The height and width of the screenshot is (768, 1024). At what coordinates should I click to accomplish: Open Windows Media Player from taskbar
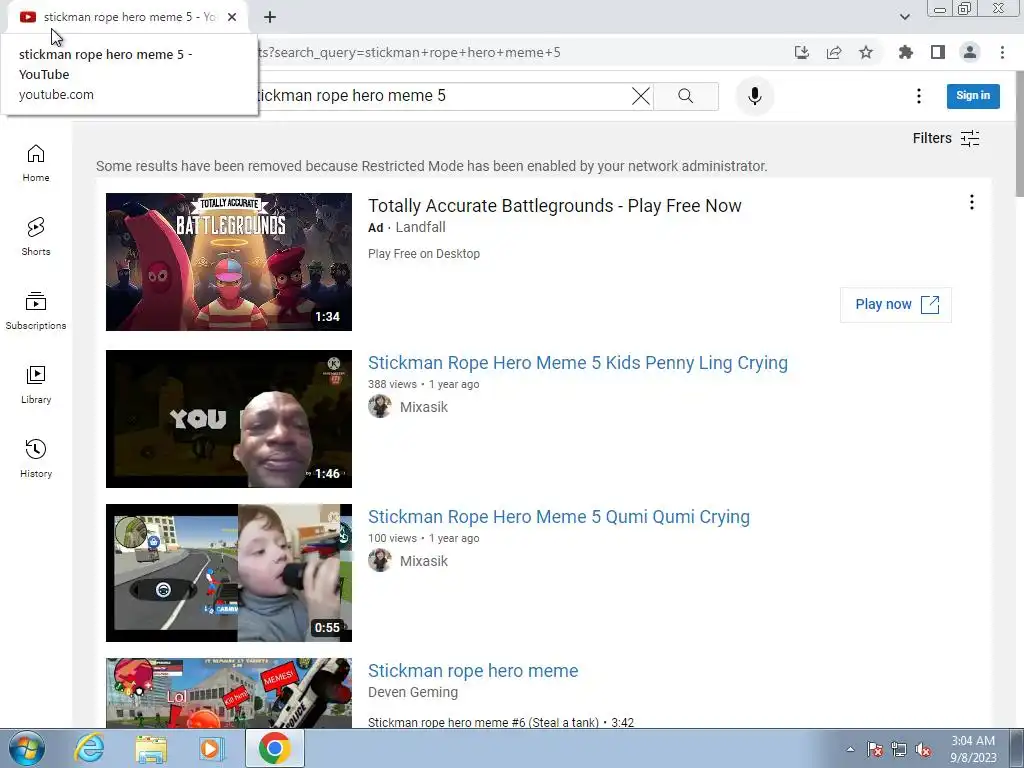coord(211,748)
